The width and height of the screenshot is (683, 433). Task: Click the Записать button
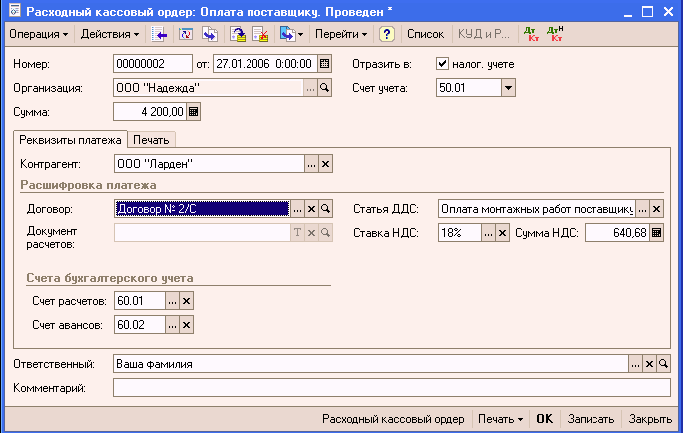[590, 419]
